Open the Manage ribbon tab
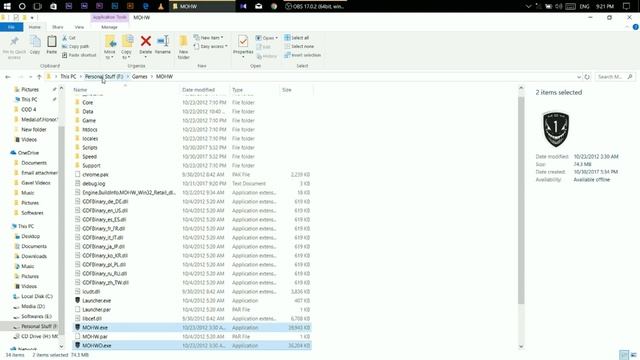The image size is (640, 360). pos(109,27)
